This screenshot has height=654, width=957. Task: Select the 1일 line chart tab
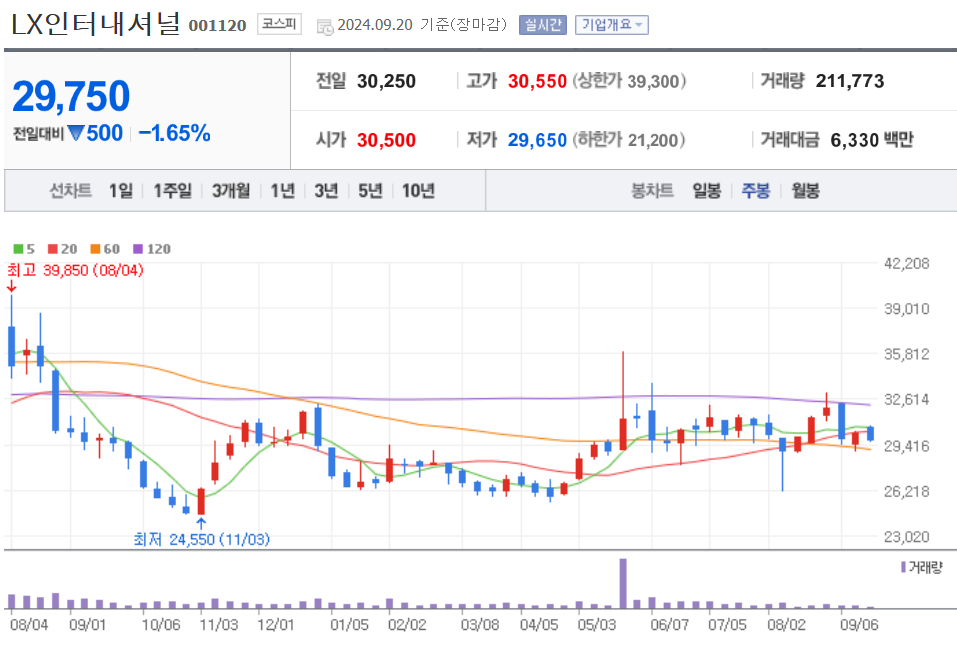pyautogui.click(x=121, y=191)
